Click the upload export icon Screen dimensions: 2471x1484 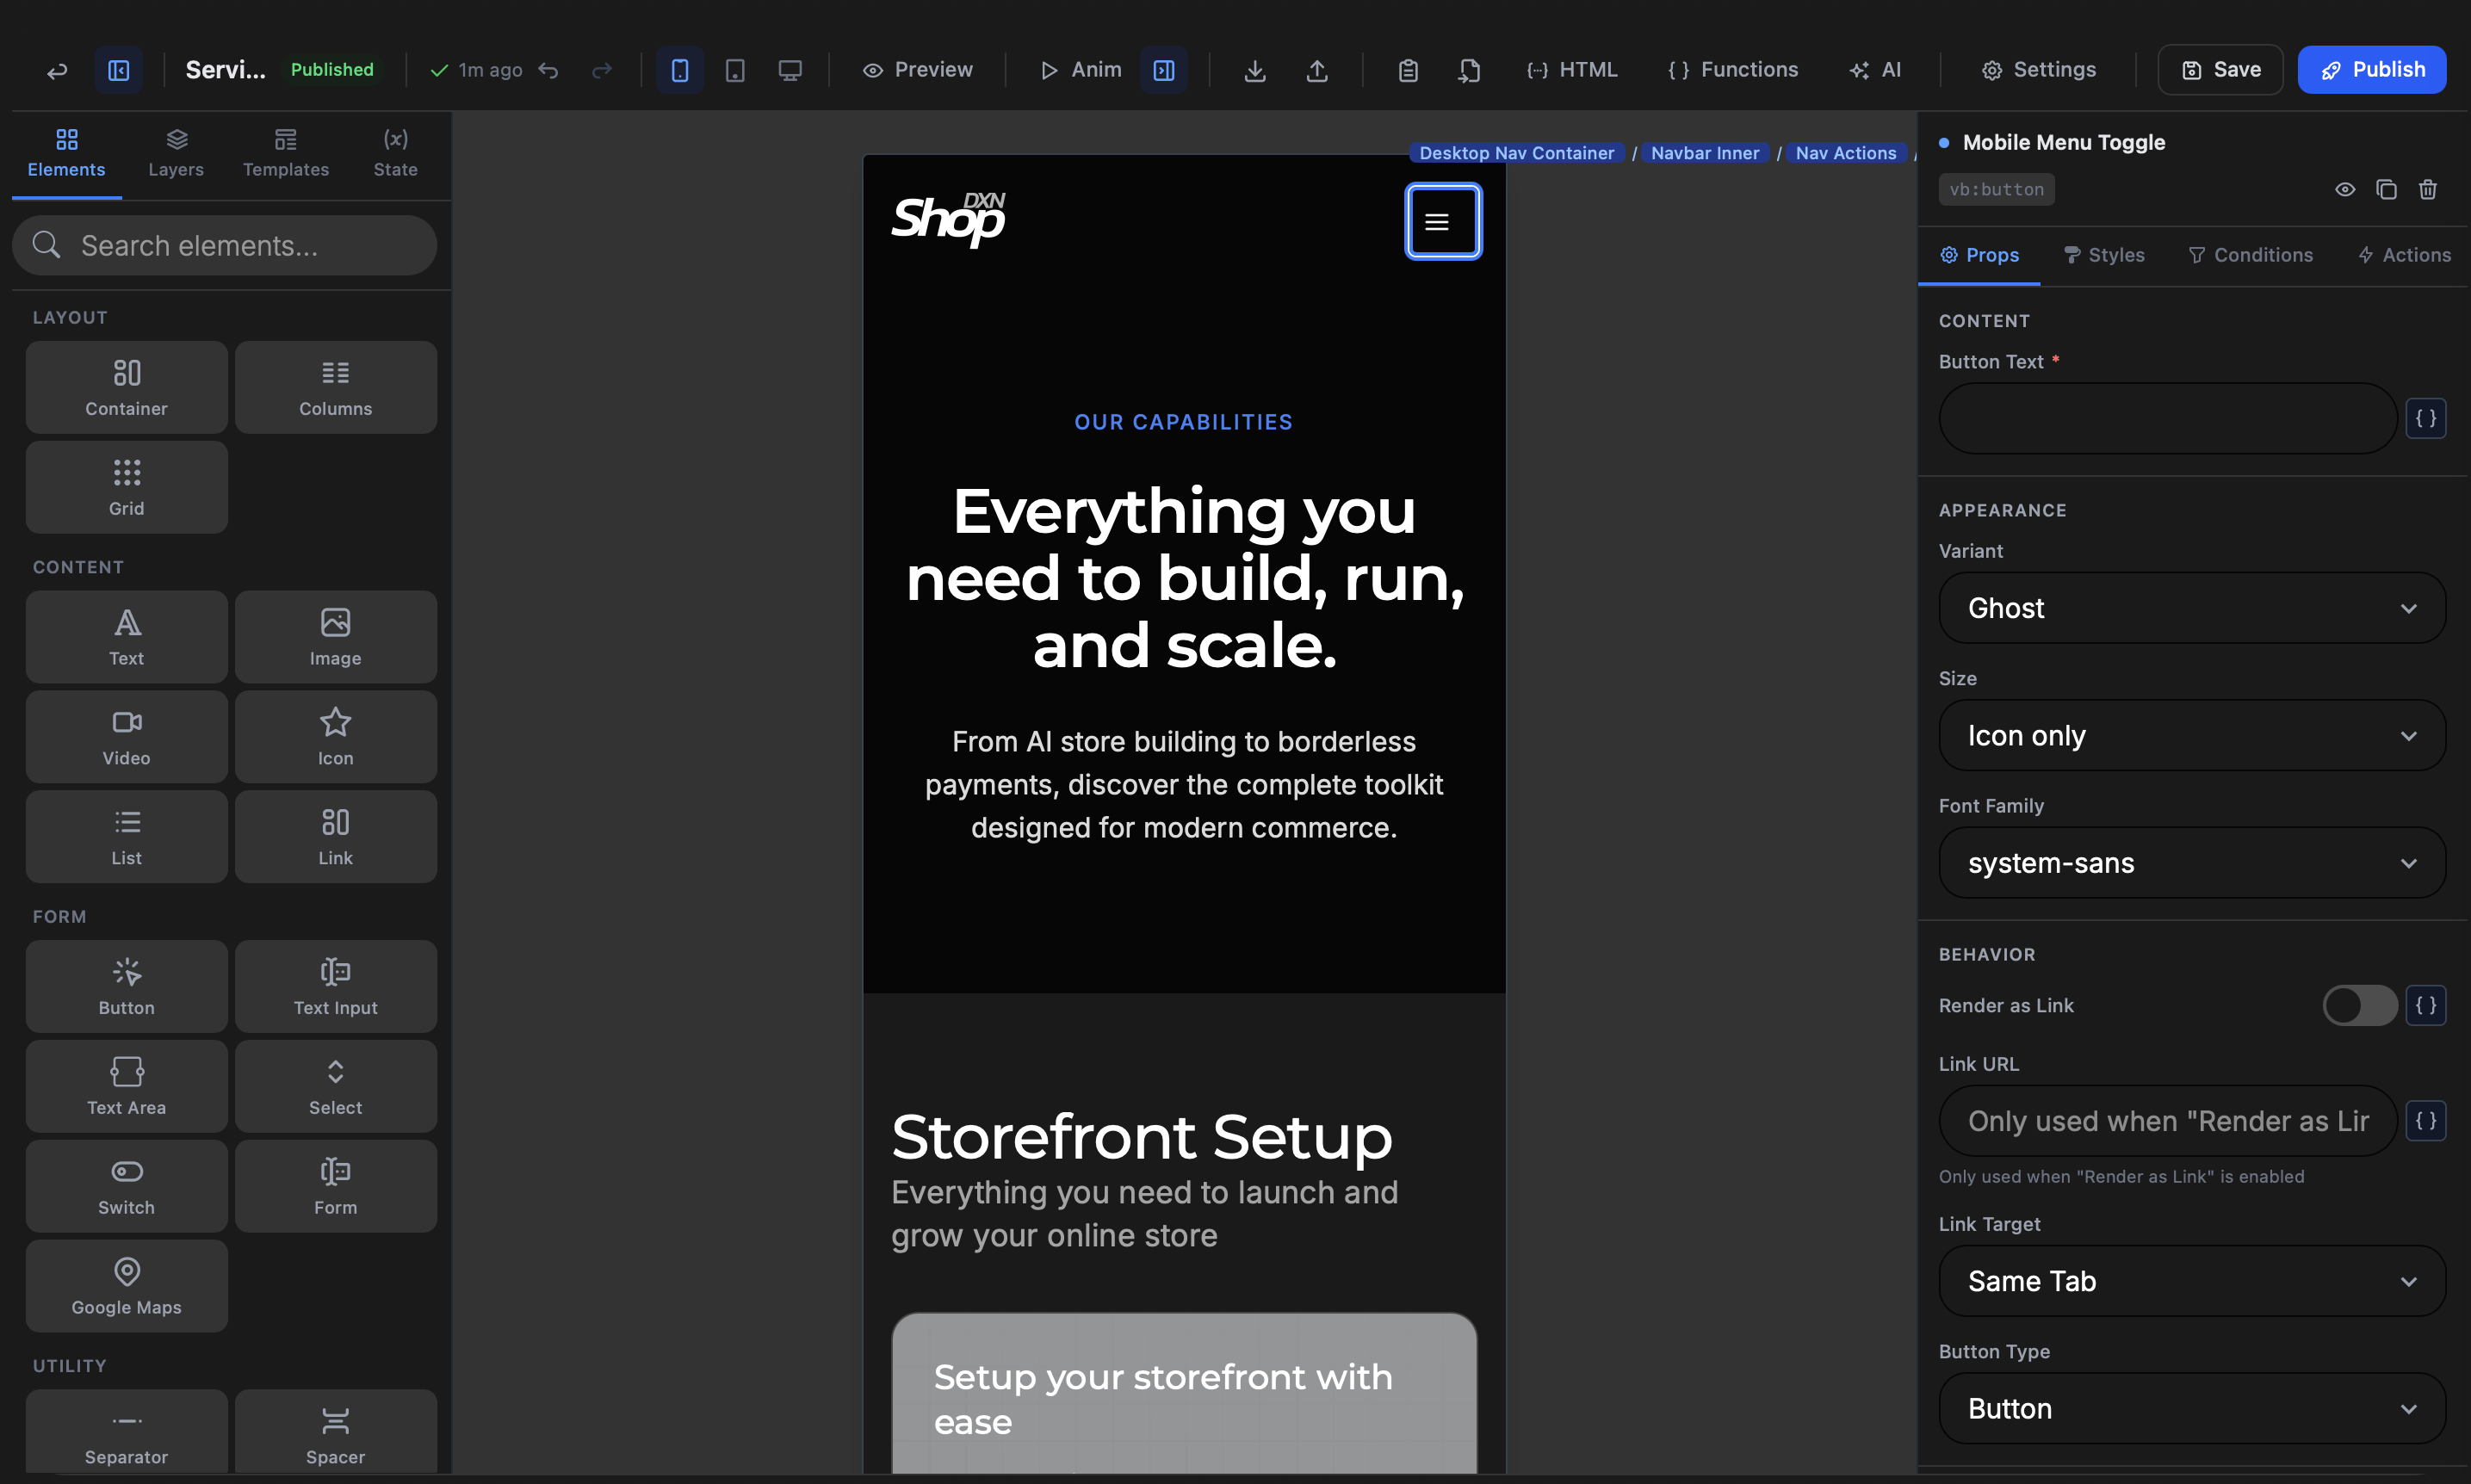(x=1317, y=70)
